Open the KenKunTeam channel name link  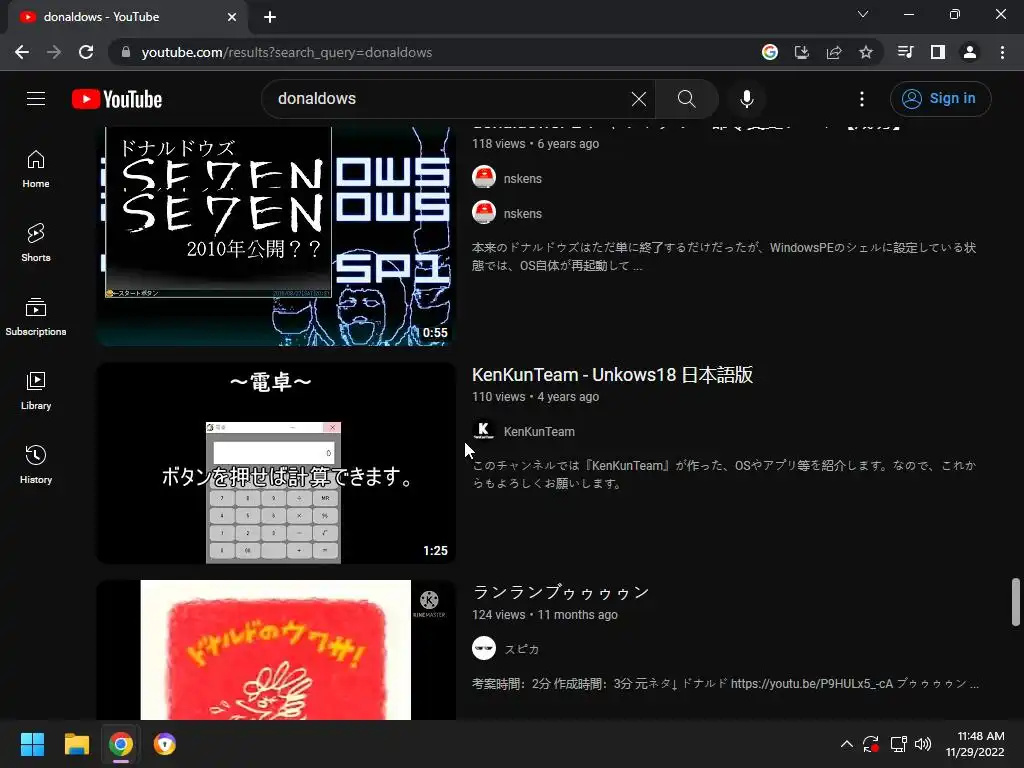(x=539, y=432)
